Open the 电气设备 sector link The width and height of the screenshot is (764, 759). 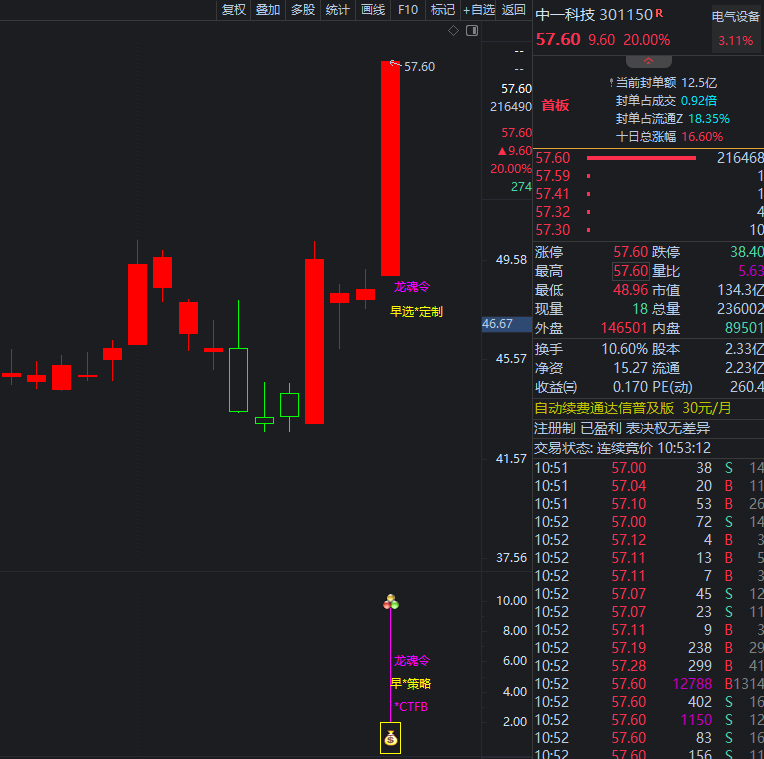735,16
